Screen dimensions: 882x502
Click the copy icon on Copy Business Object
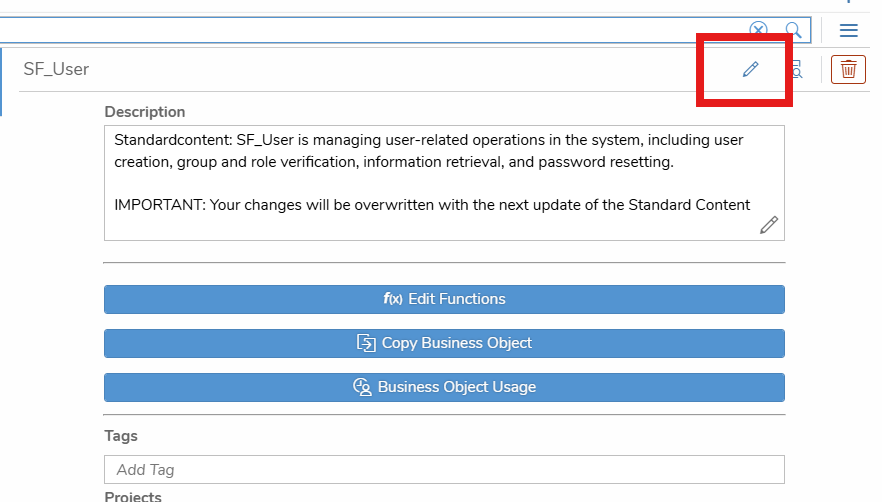click(367, 343)
